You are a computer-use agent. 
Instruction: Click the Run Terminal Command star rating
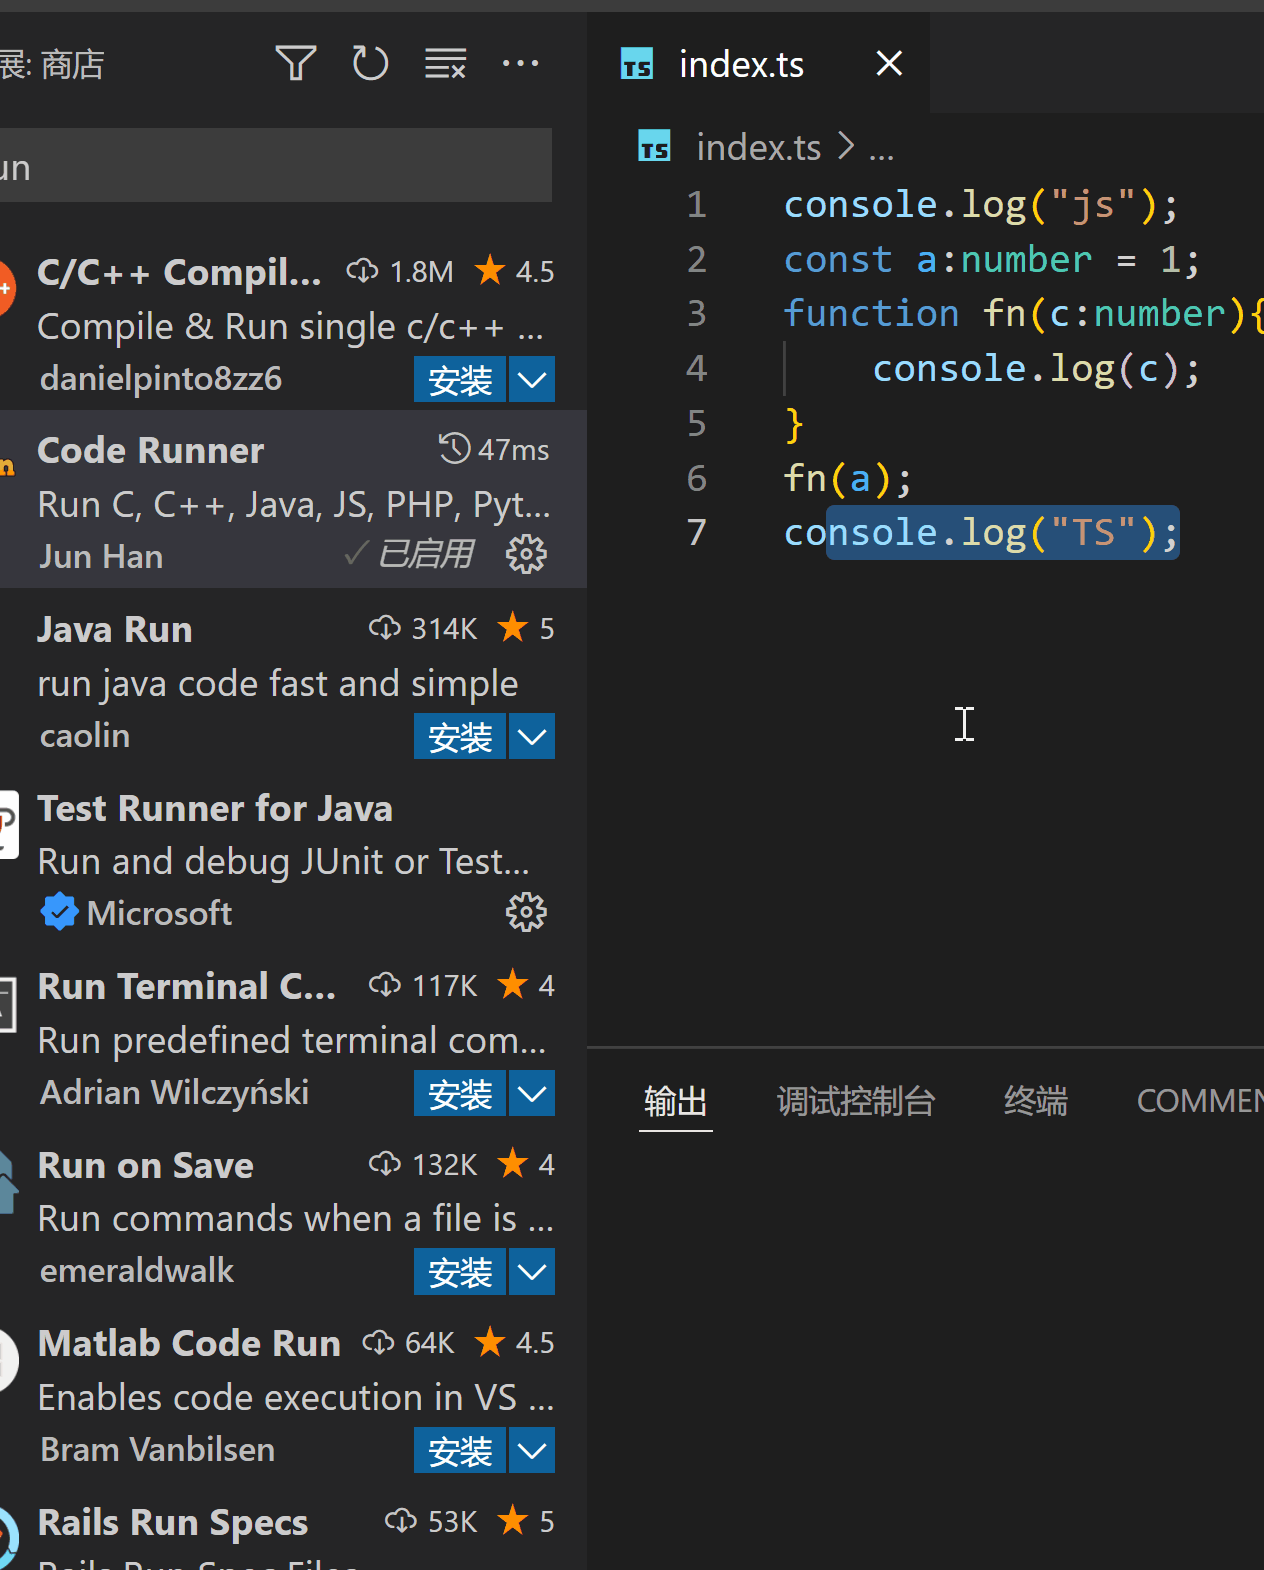(526, 985)
